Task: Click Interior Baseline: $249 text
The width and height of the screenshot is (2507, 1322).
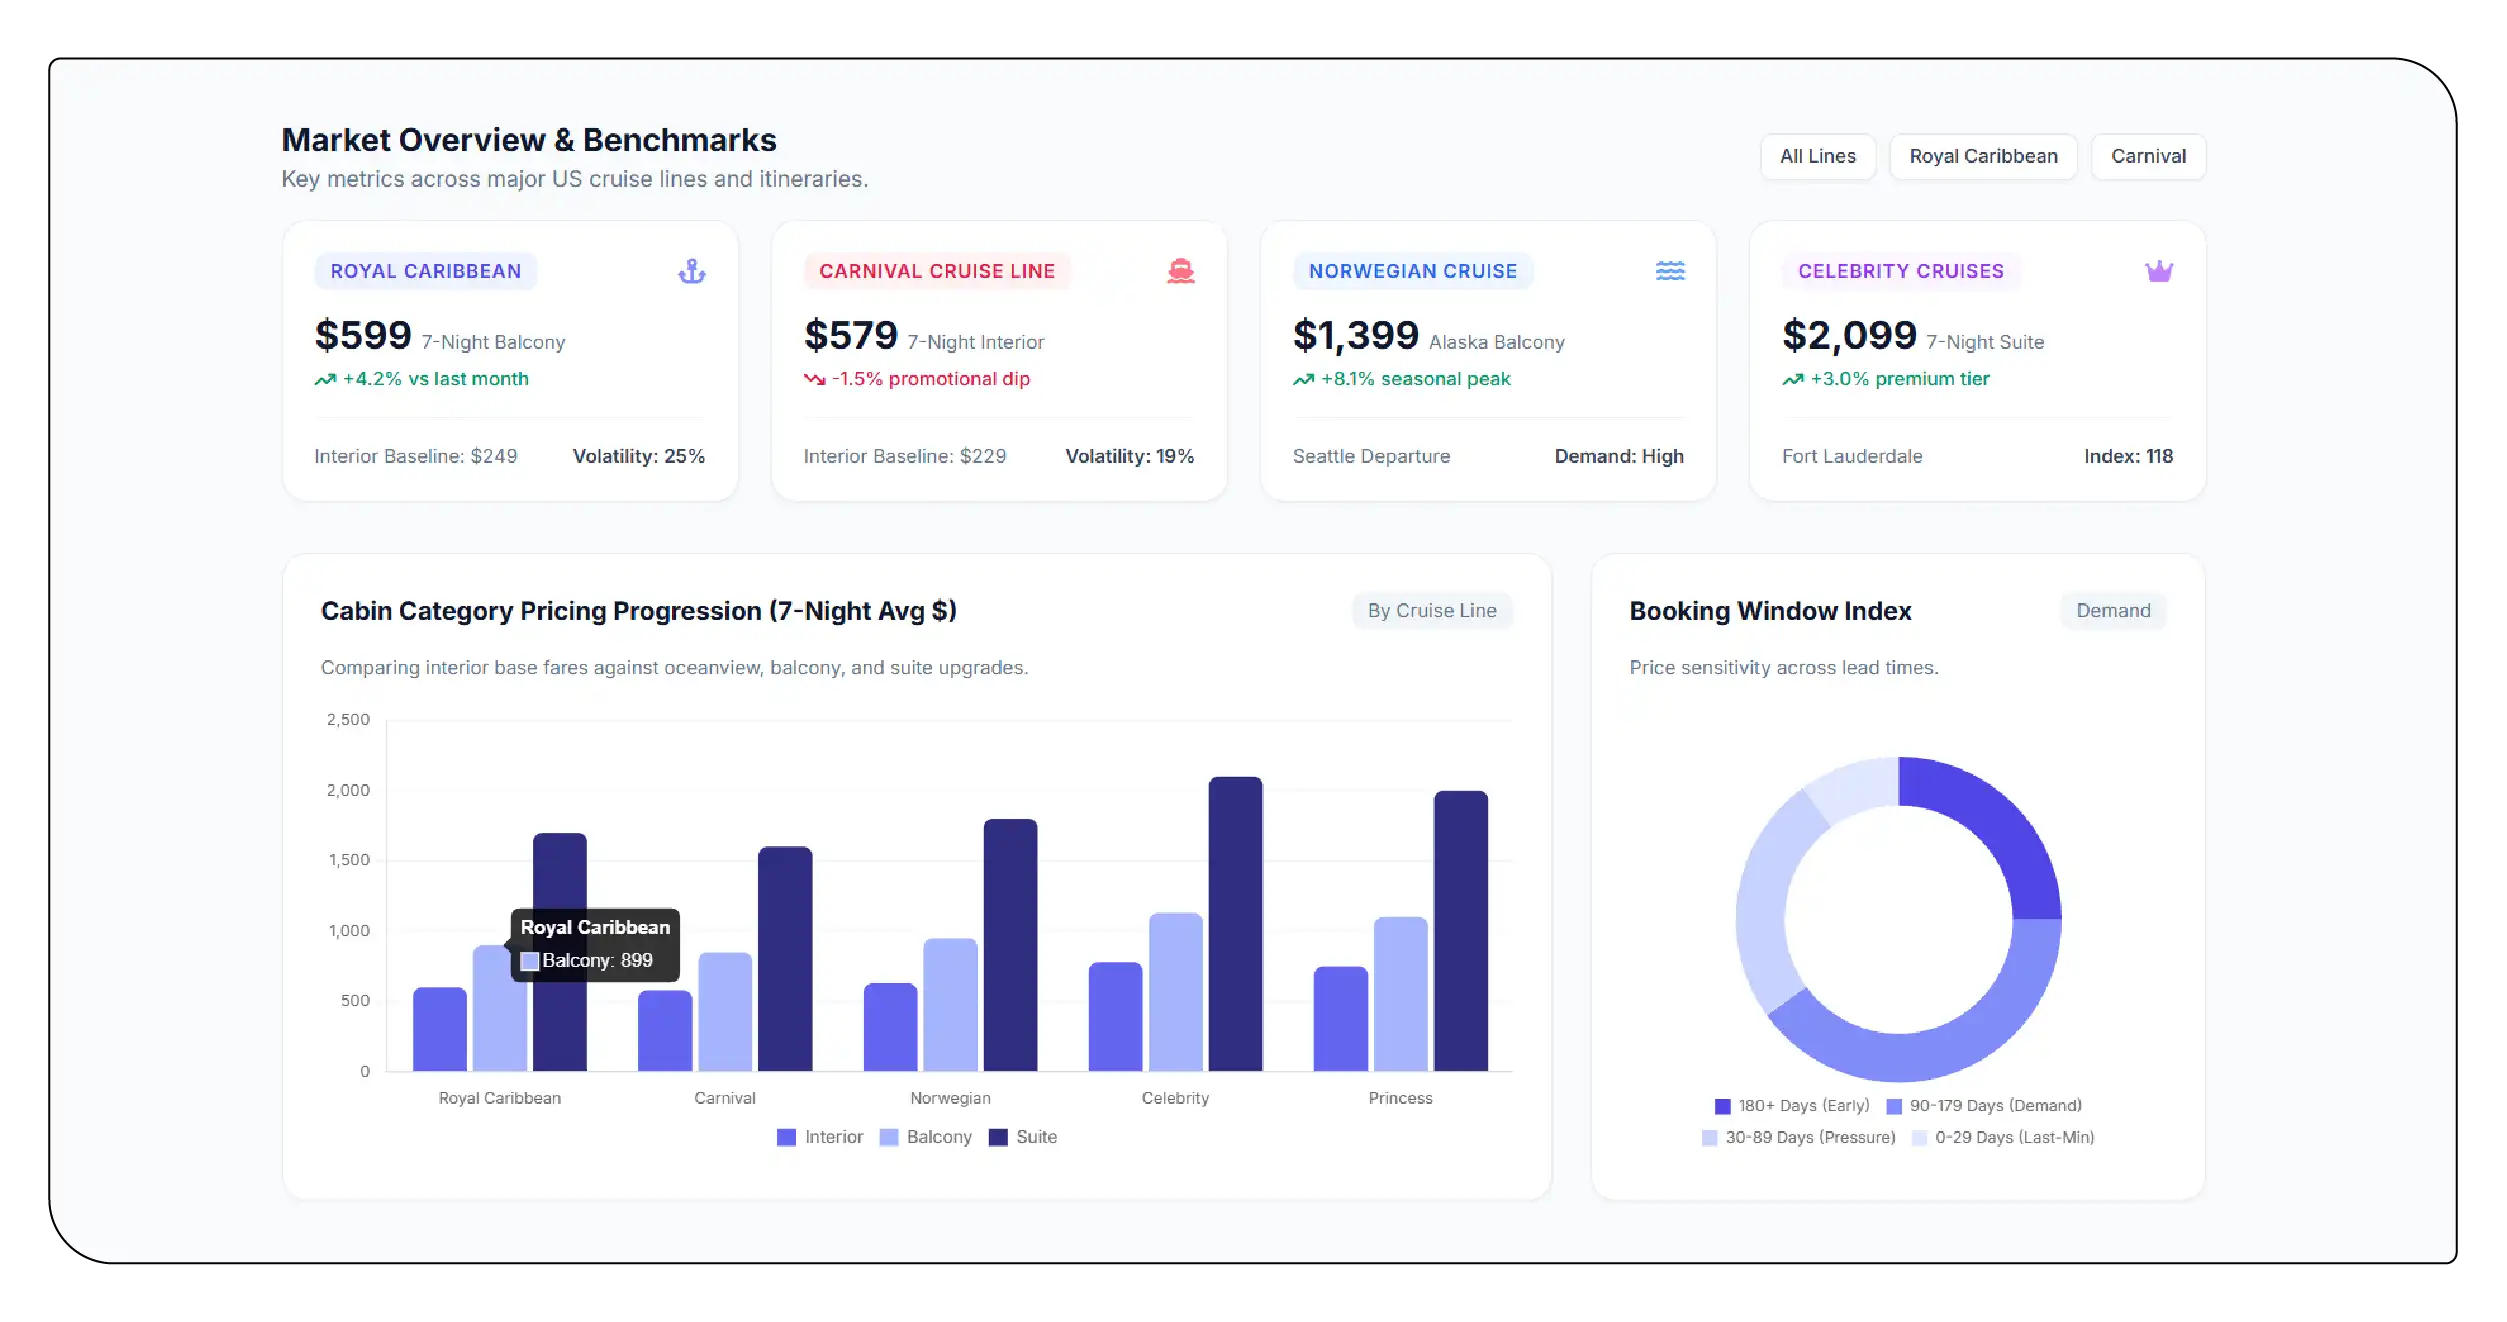Action: point(416,457)
